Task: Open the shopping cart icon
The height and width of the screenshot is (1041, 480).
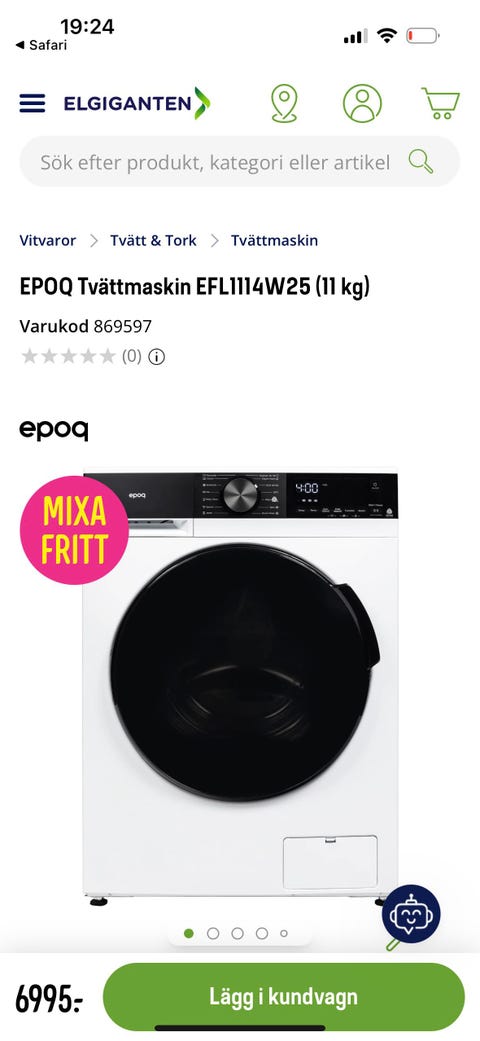Action: [x=441, y=103]
